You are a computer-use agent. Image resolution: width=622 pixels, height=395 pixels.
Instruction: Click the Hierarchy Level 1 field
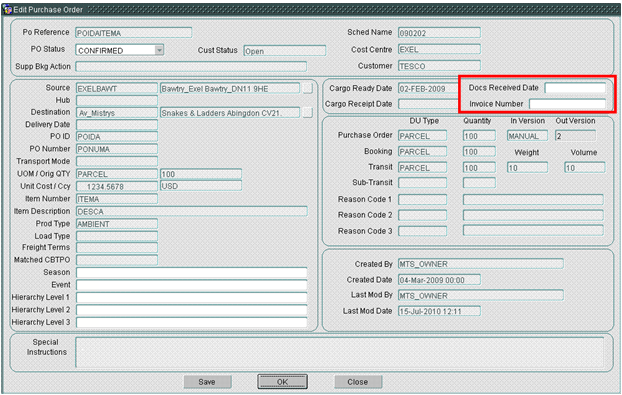(x=192, y=297)
